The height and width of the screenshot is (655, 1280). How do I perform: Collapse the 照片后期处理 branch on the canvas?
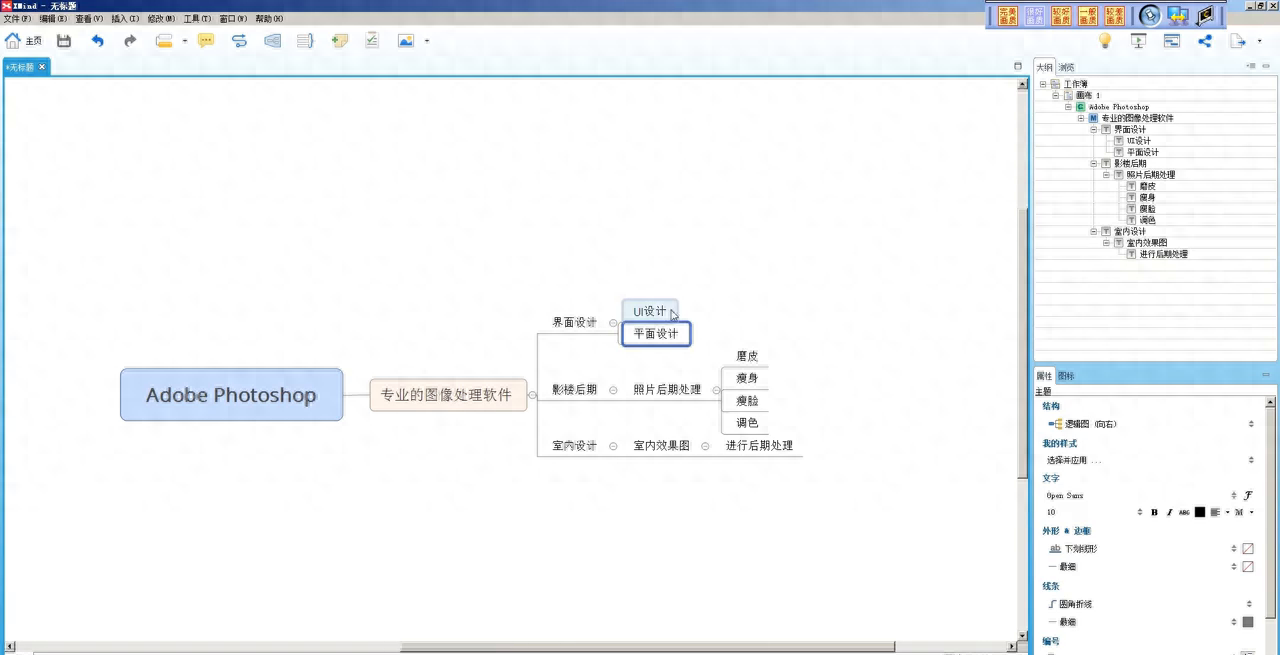pyautogui.click(x=716, y=390)
